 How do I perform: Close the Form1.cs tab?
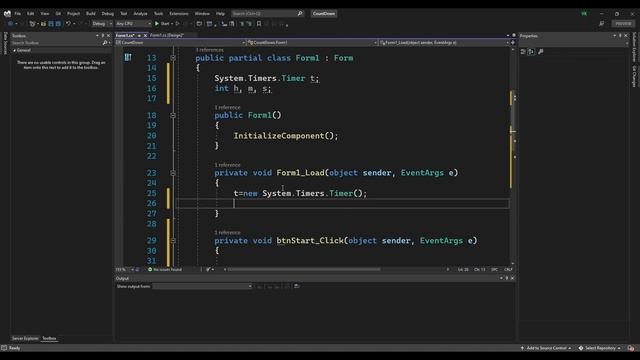click(145, 36)
